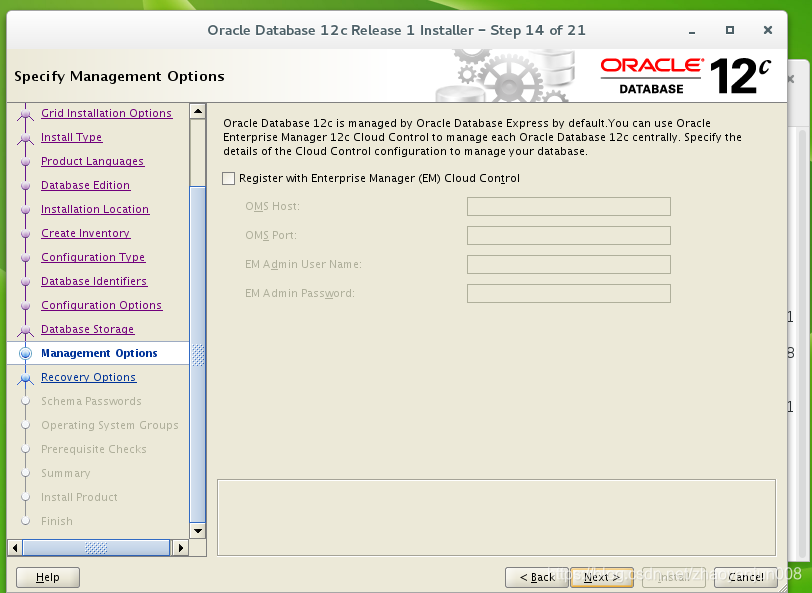Open Grid Installation Options step

[x=106, y=113]
